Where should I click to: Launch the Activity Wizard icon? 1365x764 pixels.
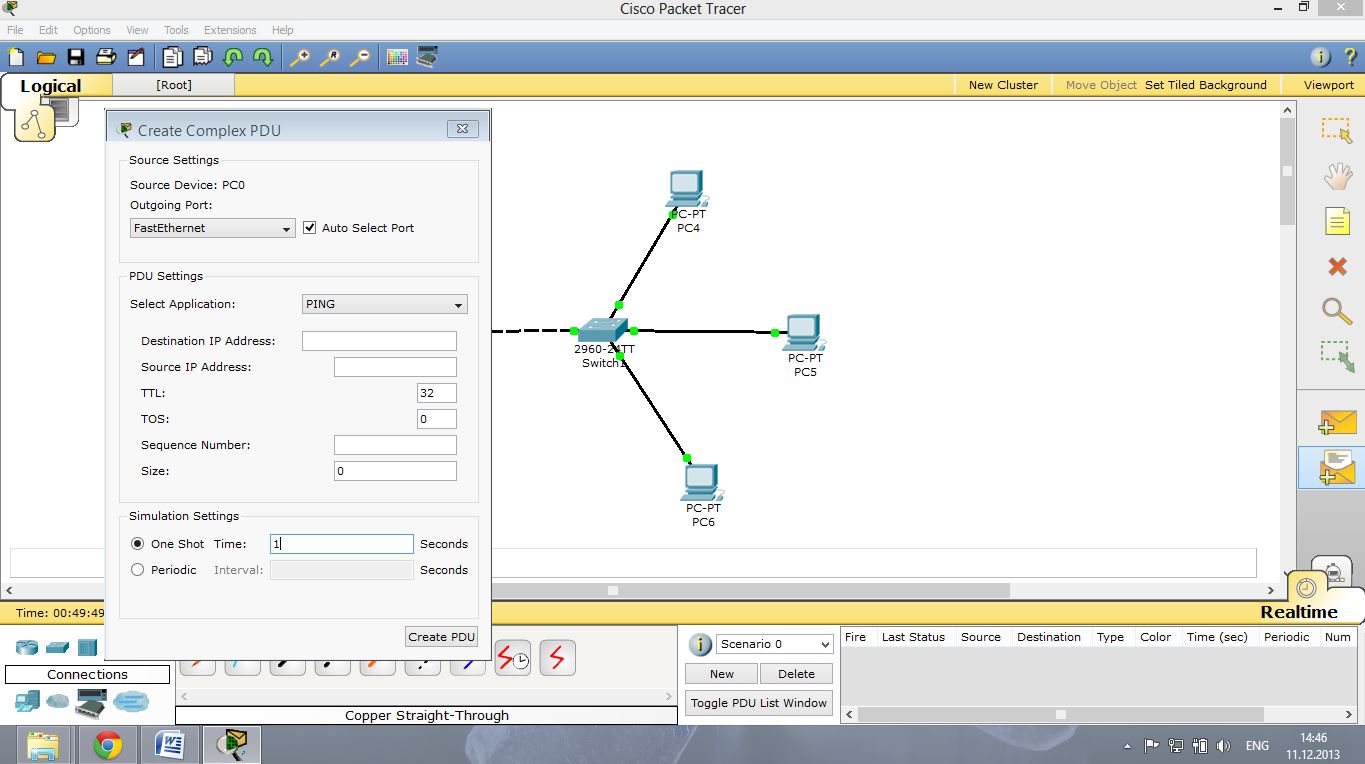[x=136, y=57]
